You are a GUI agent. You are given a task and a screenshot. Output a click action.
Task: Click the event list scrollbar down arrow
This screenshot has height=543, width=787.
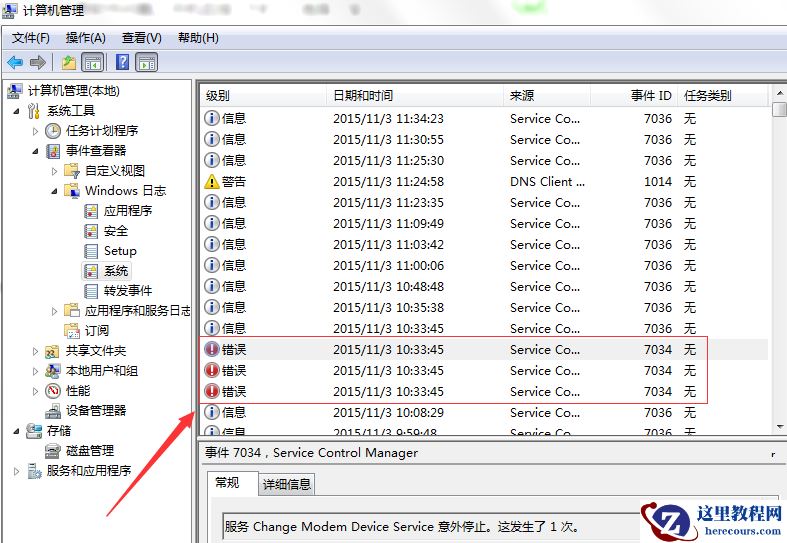pyautogui.click(x=779, y=427)
